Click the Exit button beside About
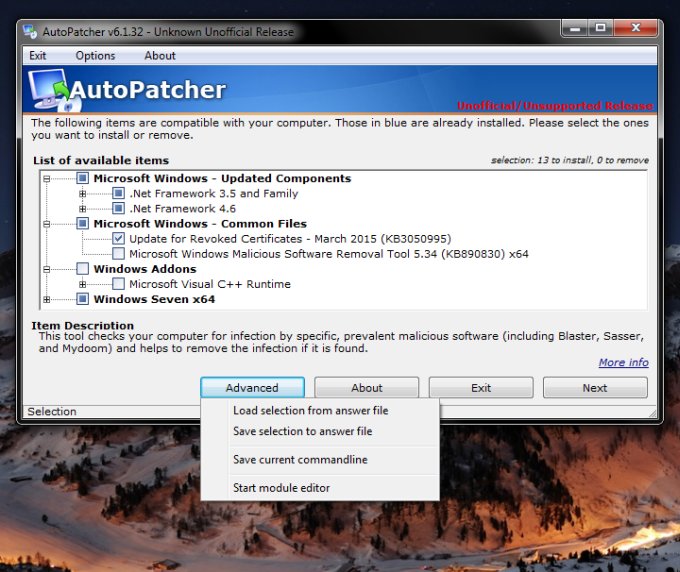Viewport: 680px width, 572px height. 481,388
